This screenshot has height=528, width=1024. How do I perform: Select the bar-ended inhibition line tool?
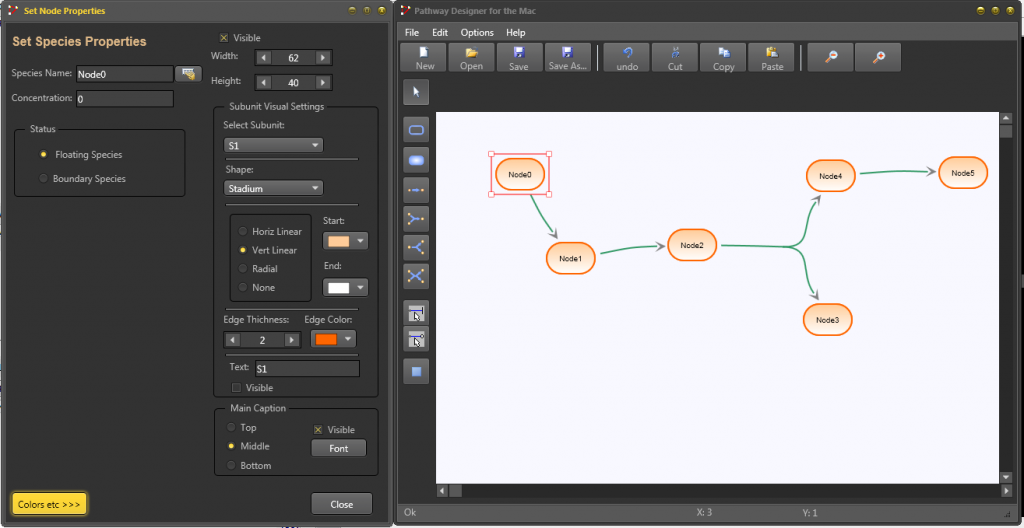[416, 313]
